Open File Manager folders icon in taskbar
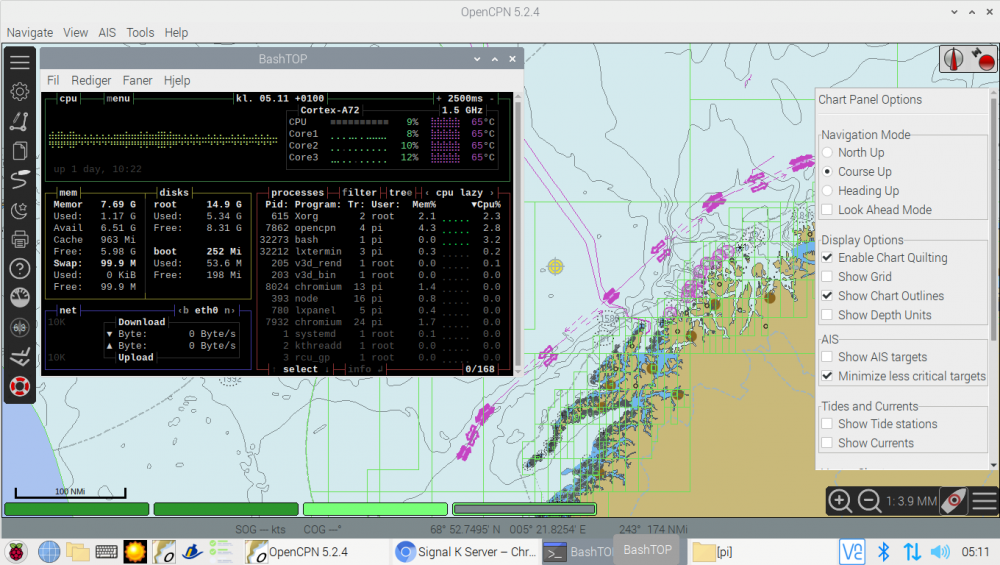This screenshot has height=565, width=1000. [78, 552]
